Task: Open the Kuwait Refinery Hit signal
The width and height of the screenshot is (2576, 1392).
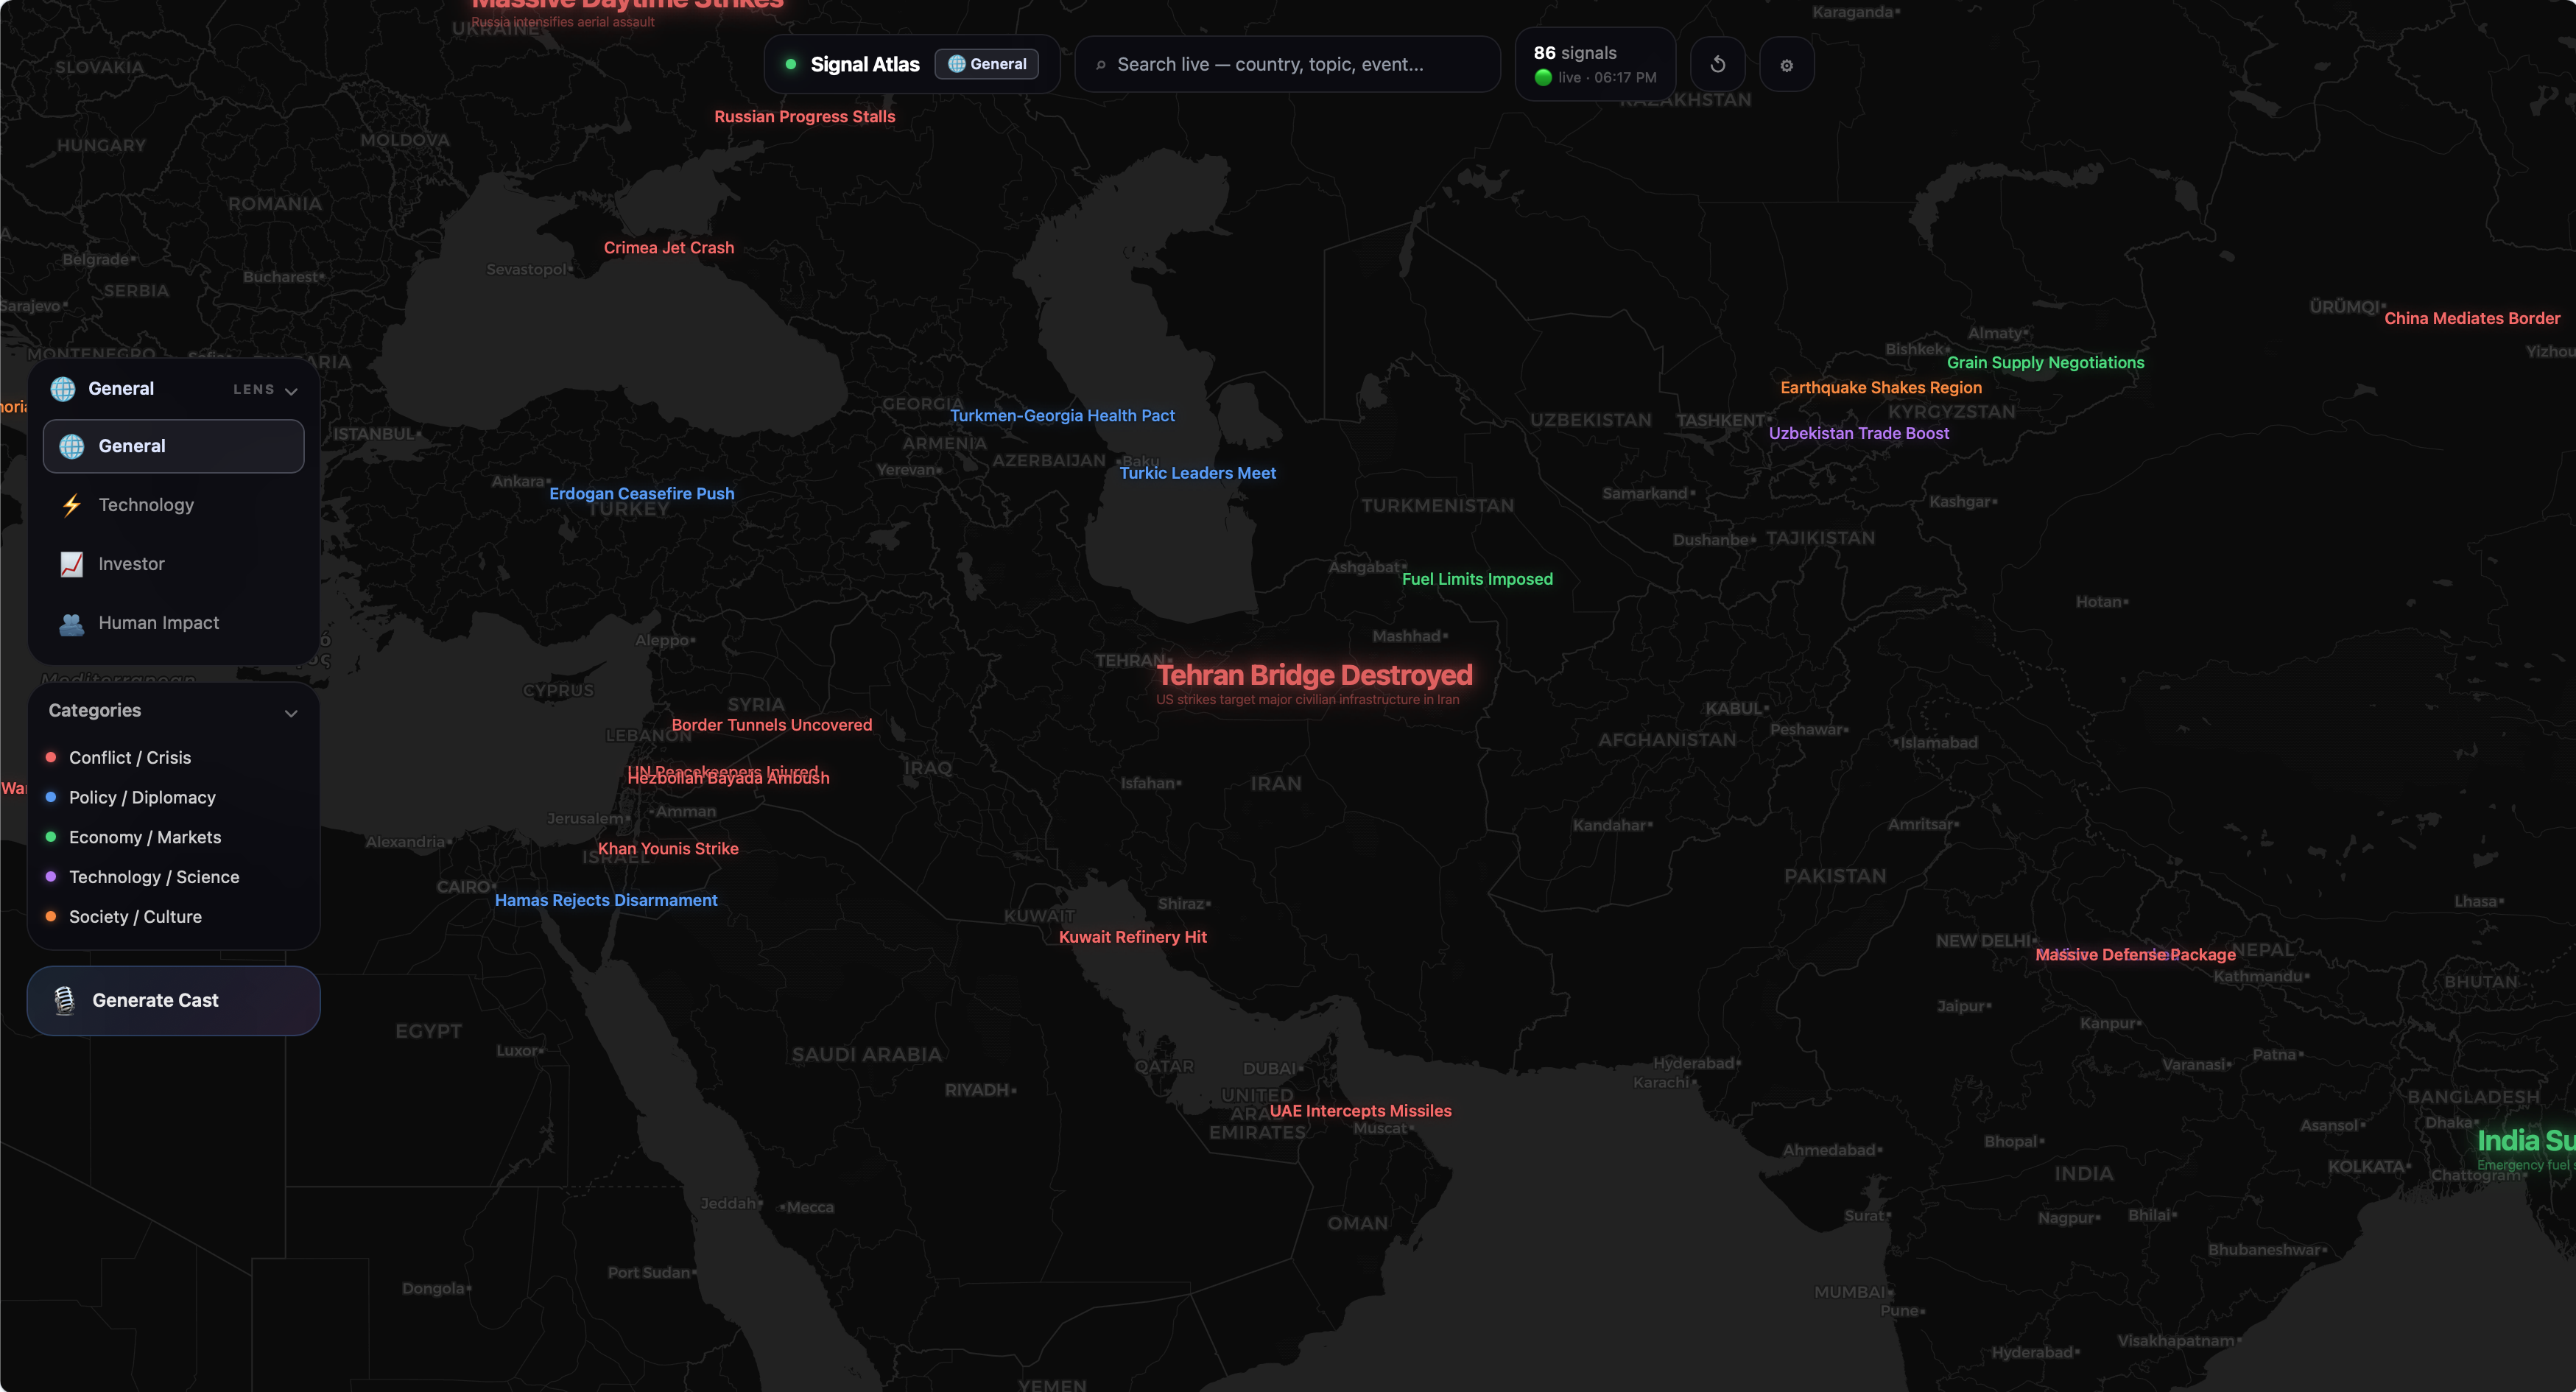Action: [1132, 937]
